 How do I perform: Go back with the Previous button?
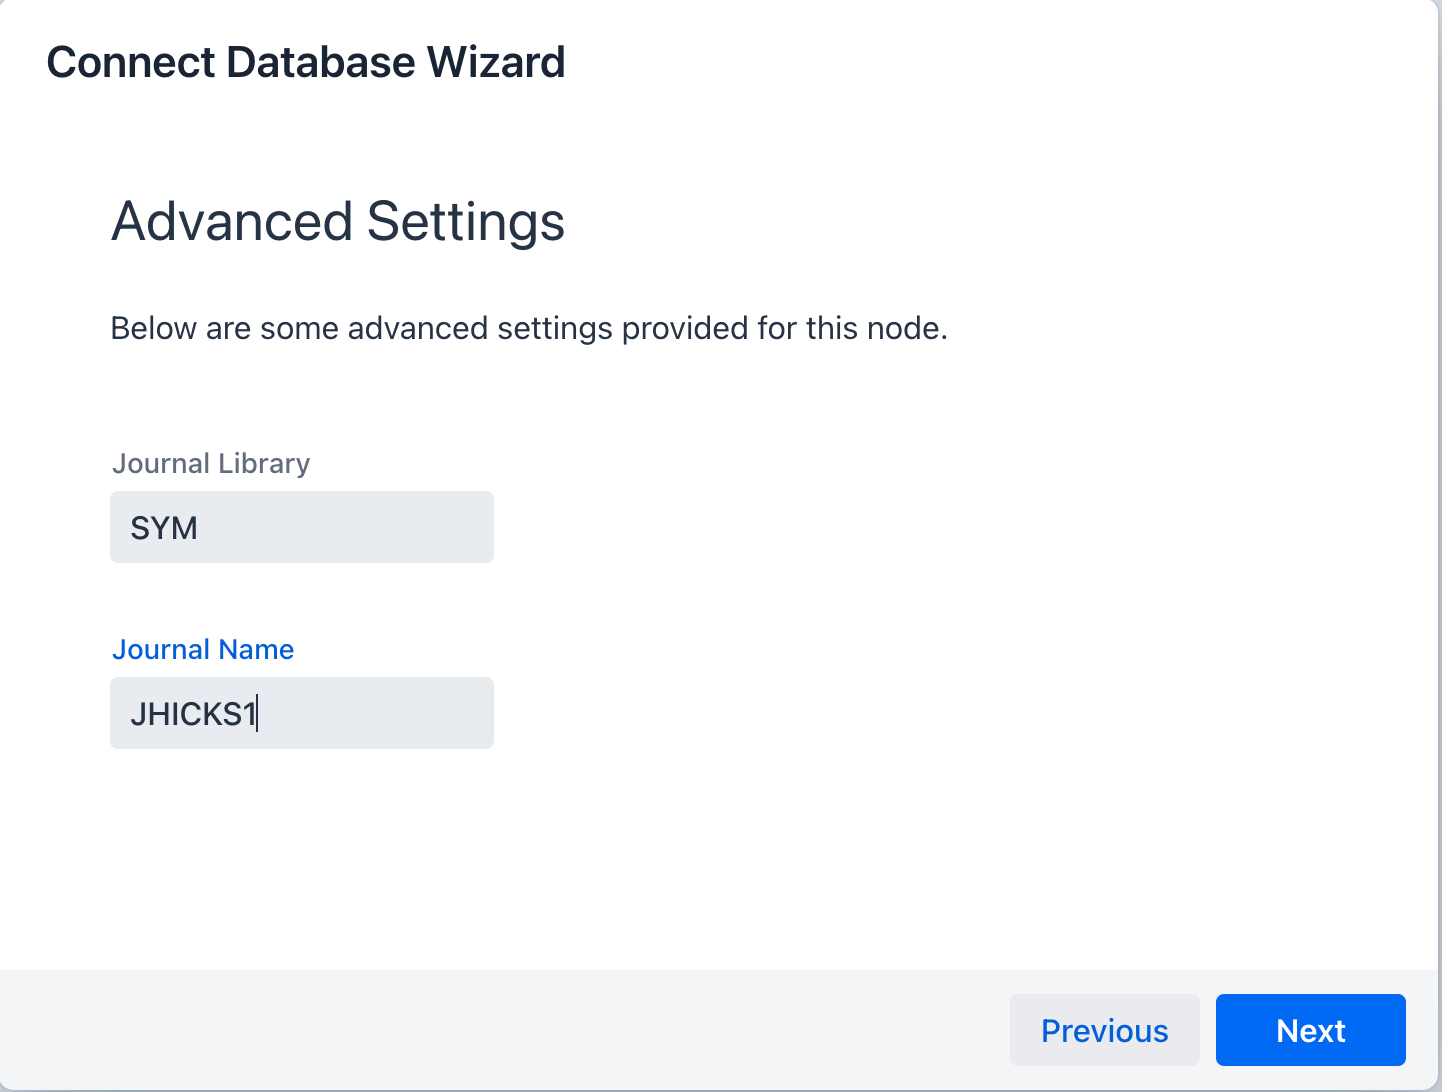coord(1104,1030)
